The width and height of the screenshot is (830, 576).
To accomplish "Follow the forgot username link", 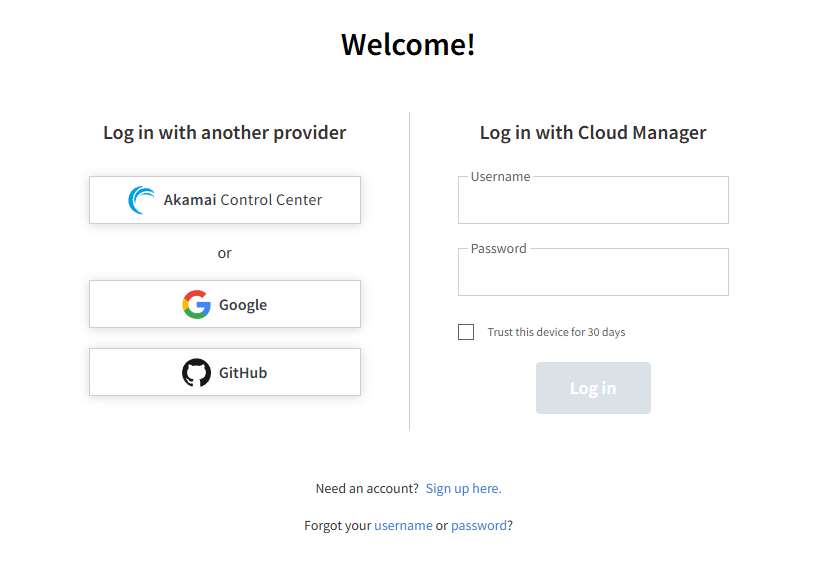I will pyautogui.click(x=403, y=525).
